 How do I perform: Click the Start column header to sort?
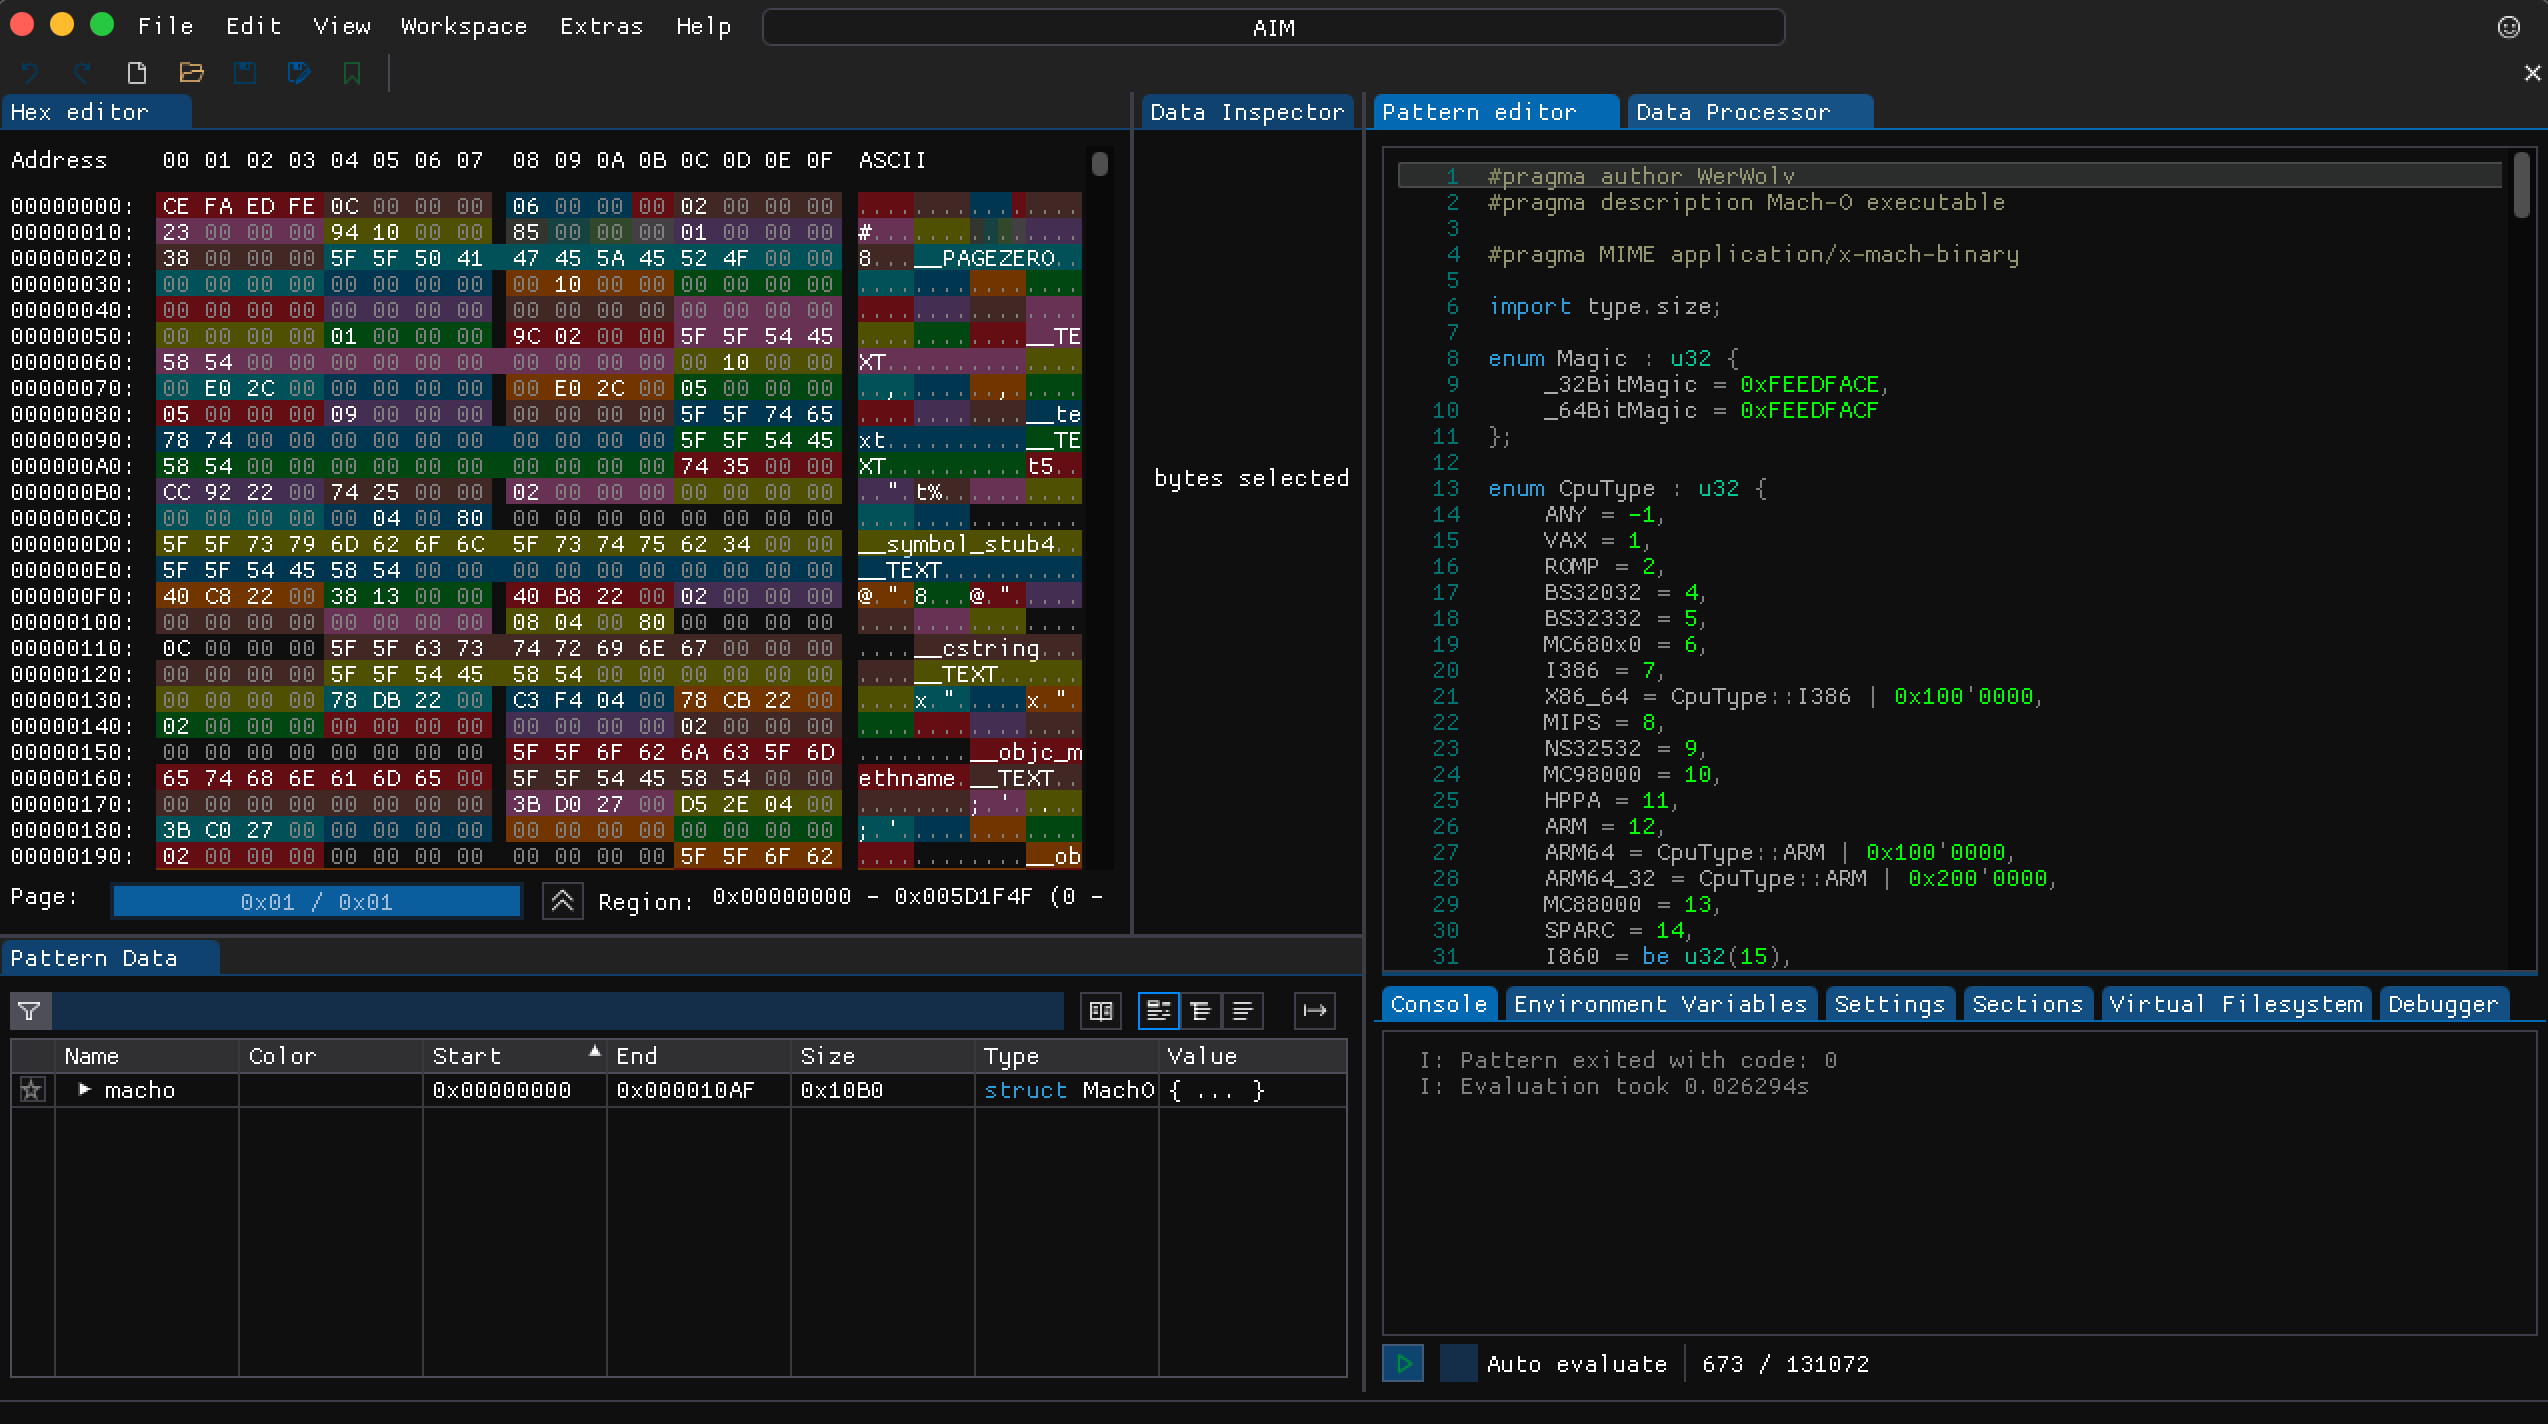click(x=467, y=1056)
